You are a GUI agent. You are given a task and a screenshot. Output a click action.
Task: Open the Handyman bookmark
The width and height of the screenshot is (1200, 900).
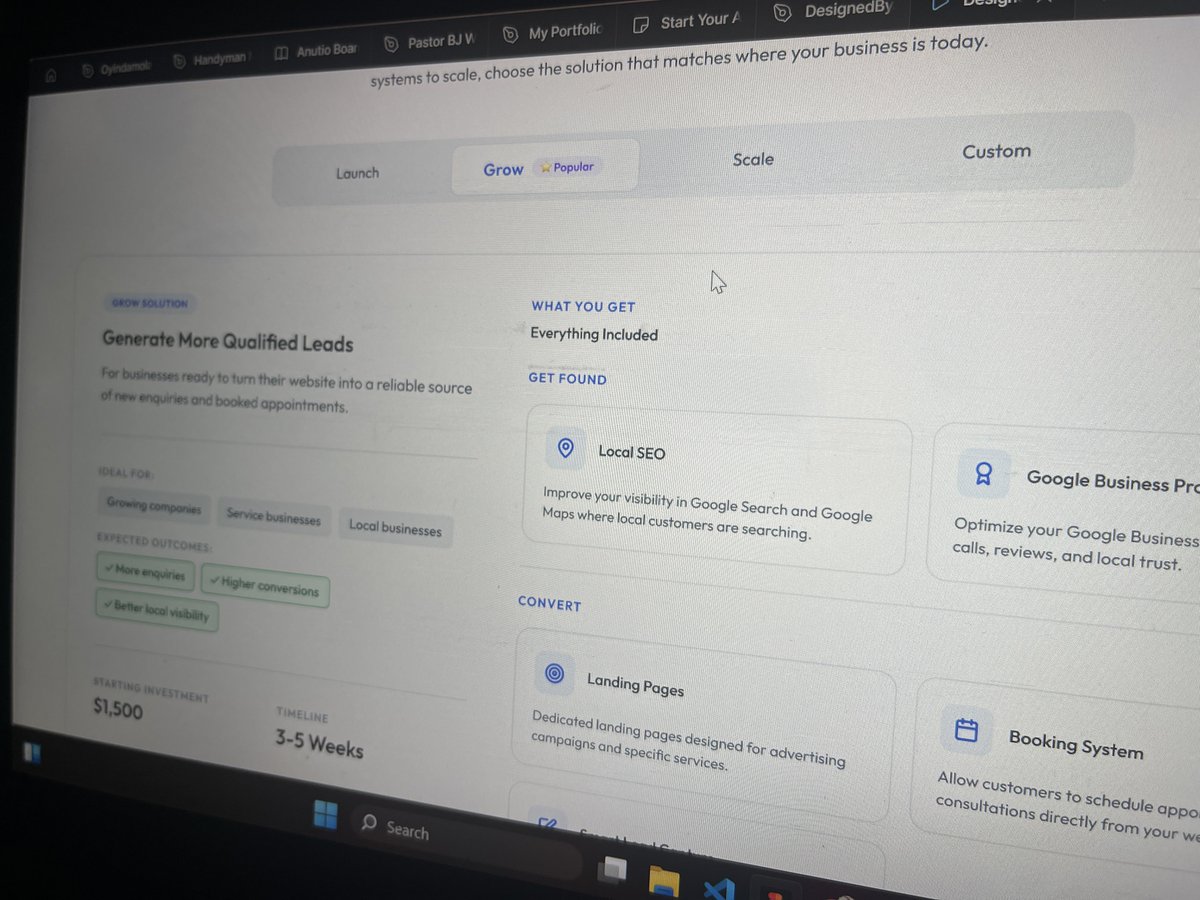[212, 60]
